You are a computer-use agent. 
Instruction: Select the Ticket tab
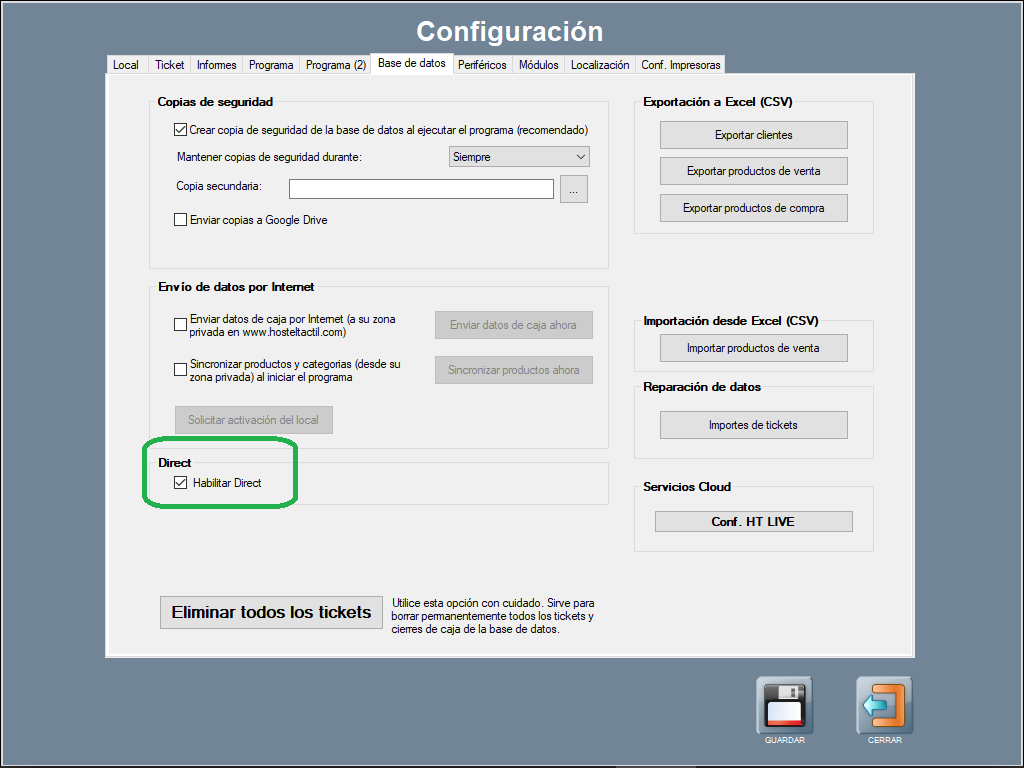(x=169, y=65)
